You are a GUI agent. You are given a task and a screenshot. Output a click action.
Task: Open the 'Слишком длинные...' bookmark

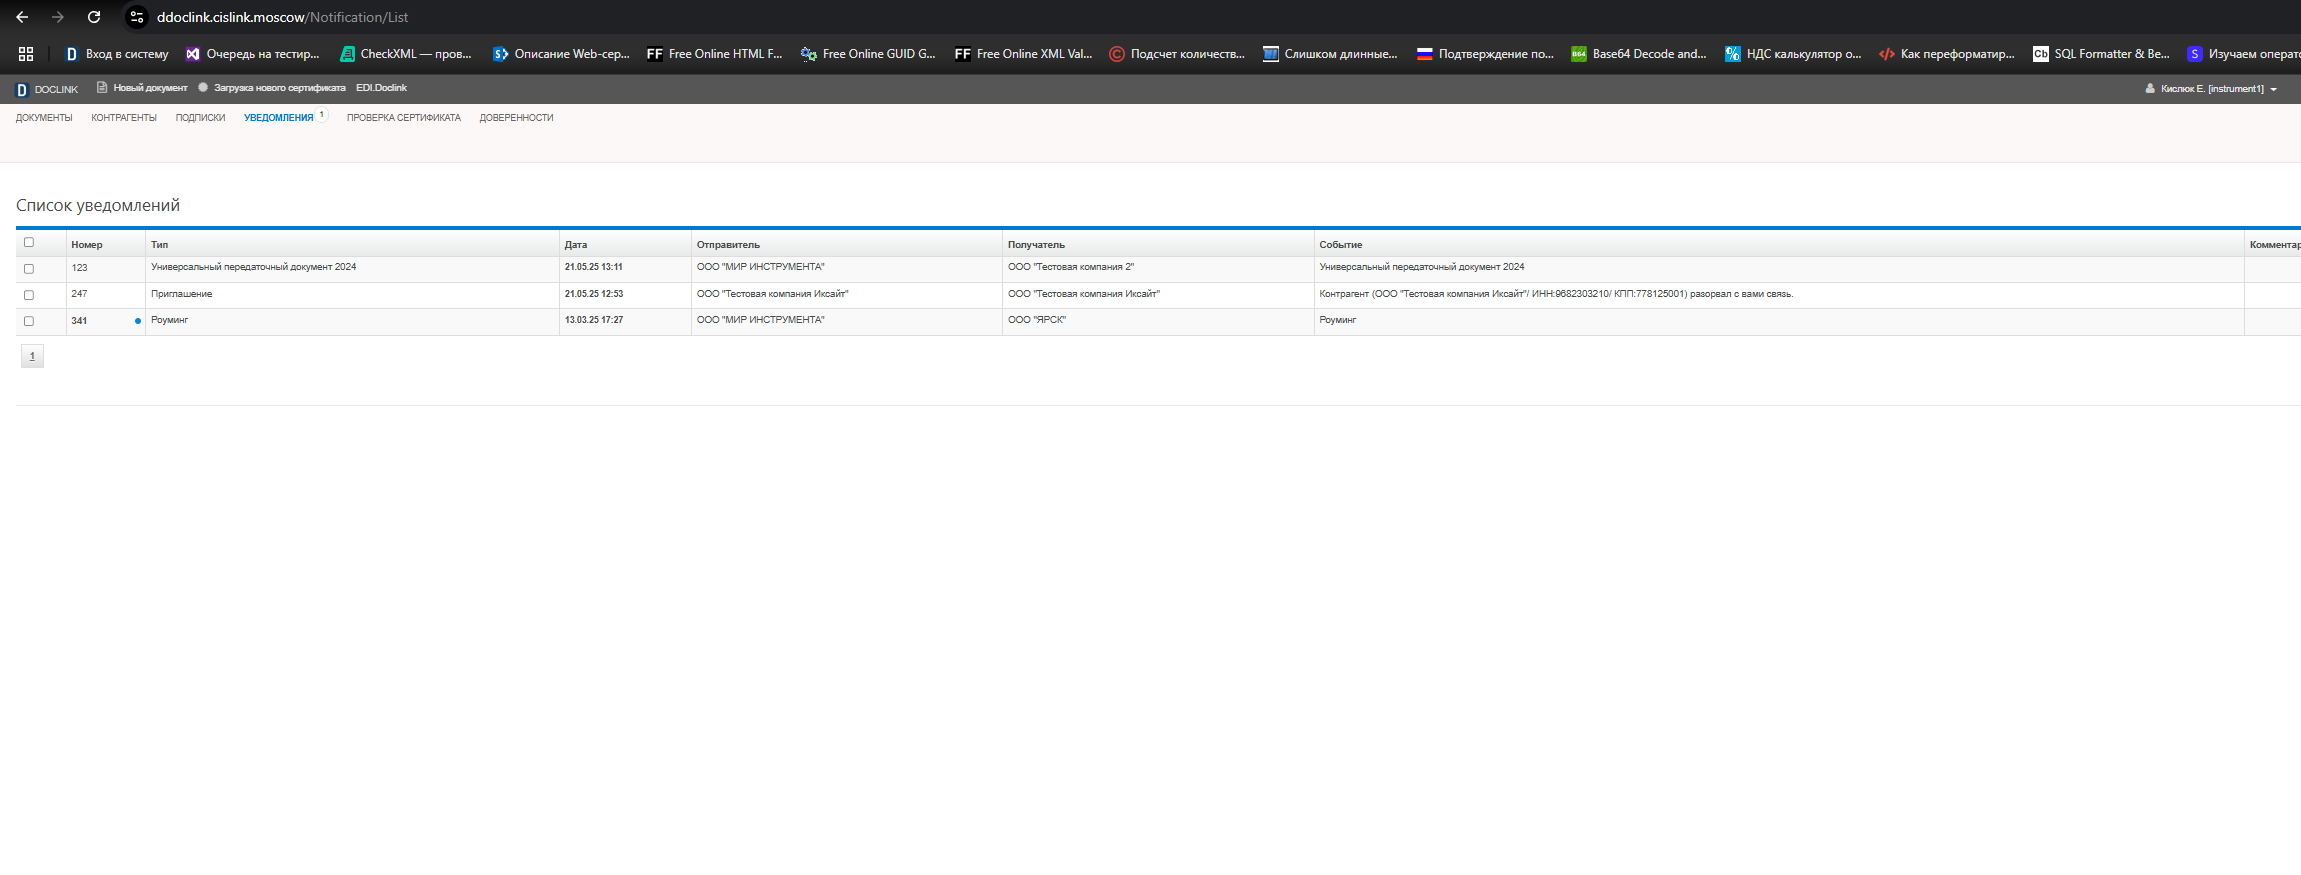point(1330,54)
